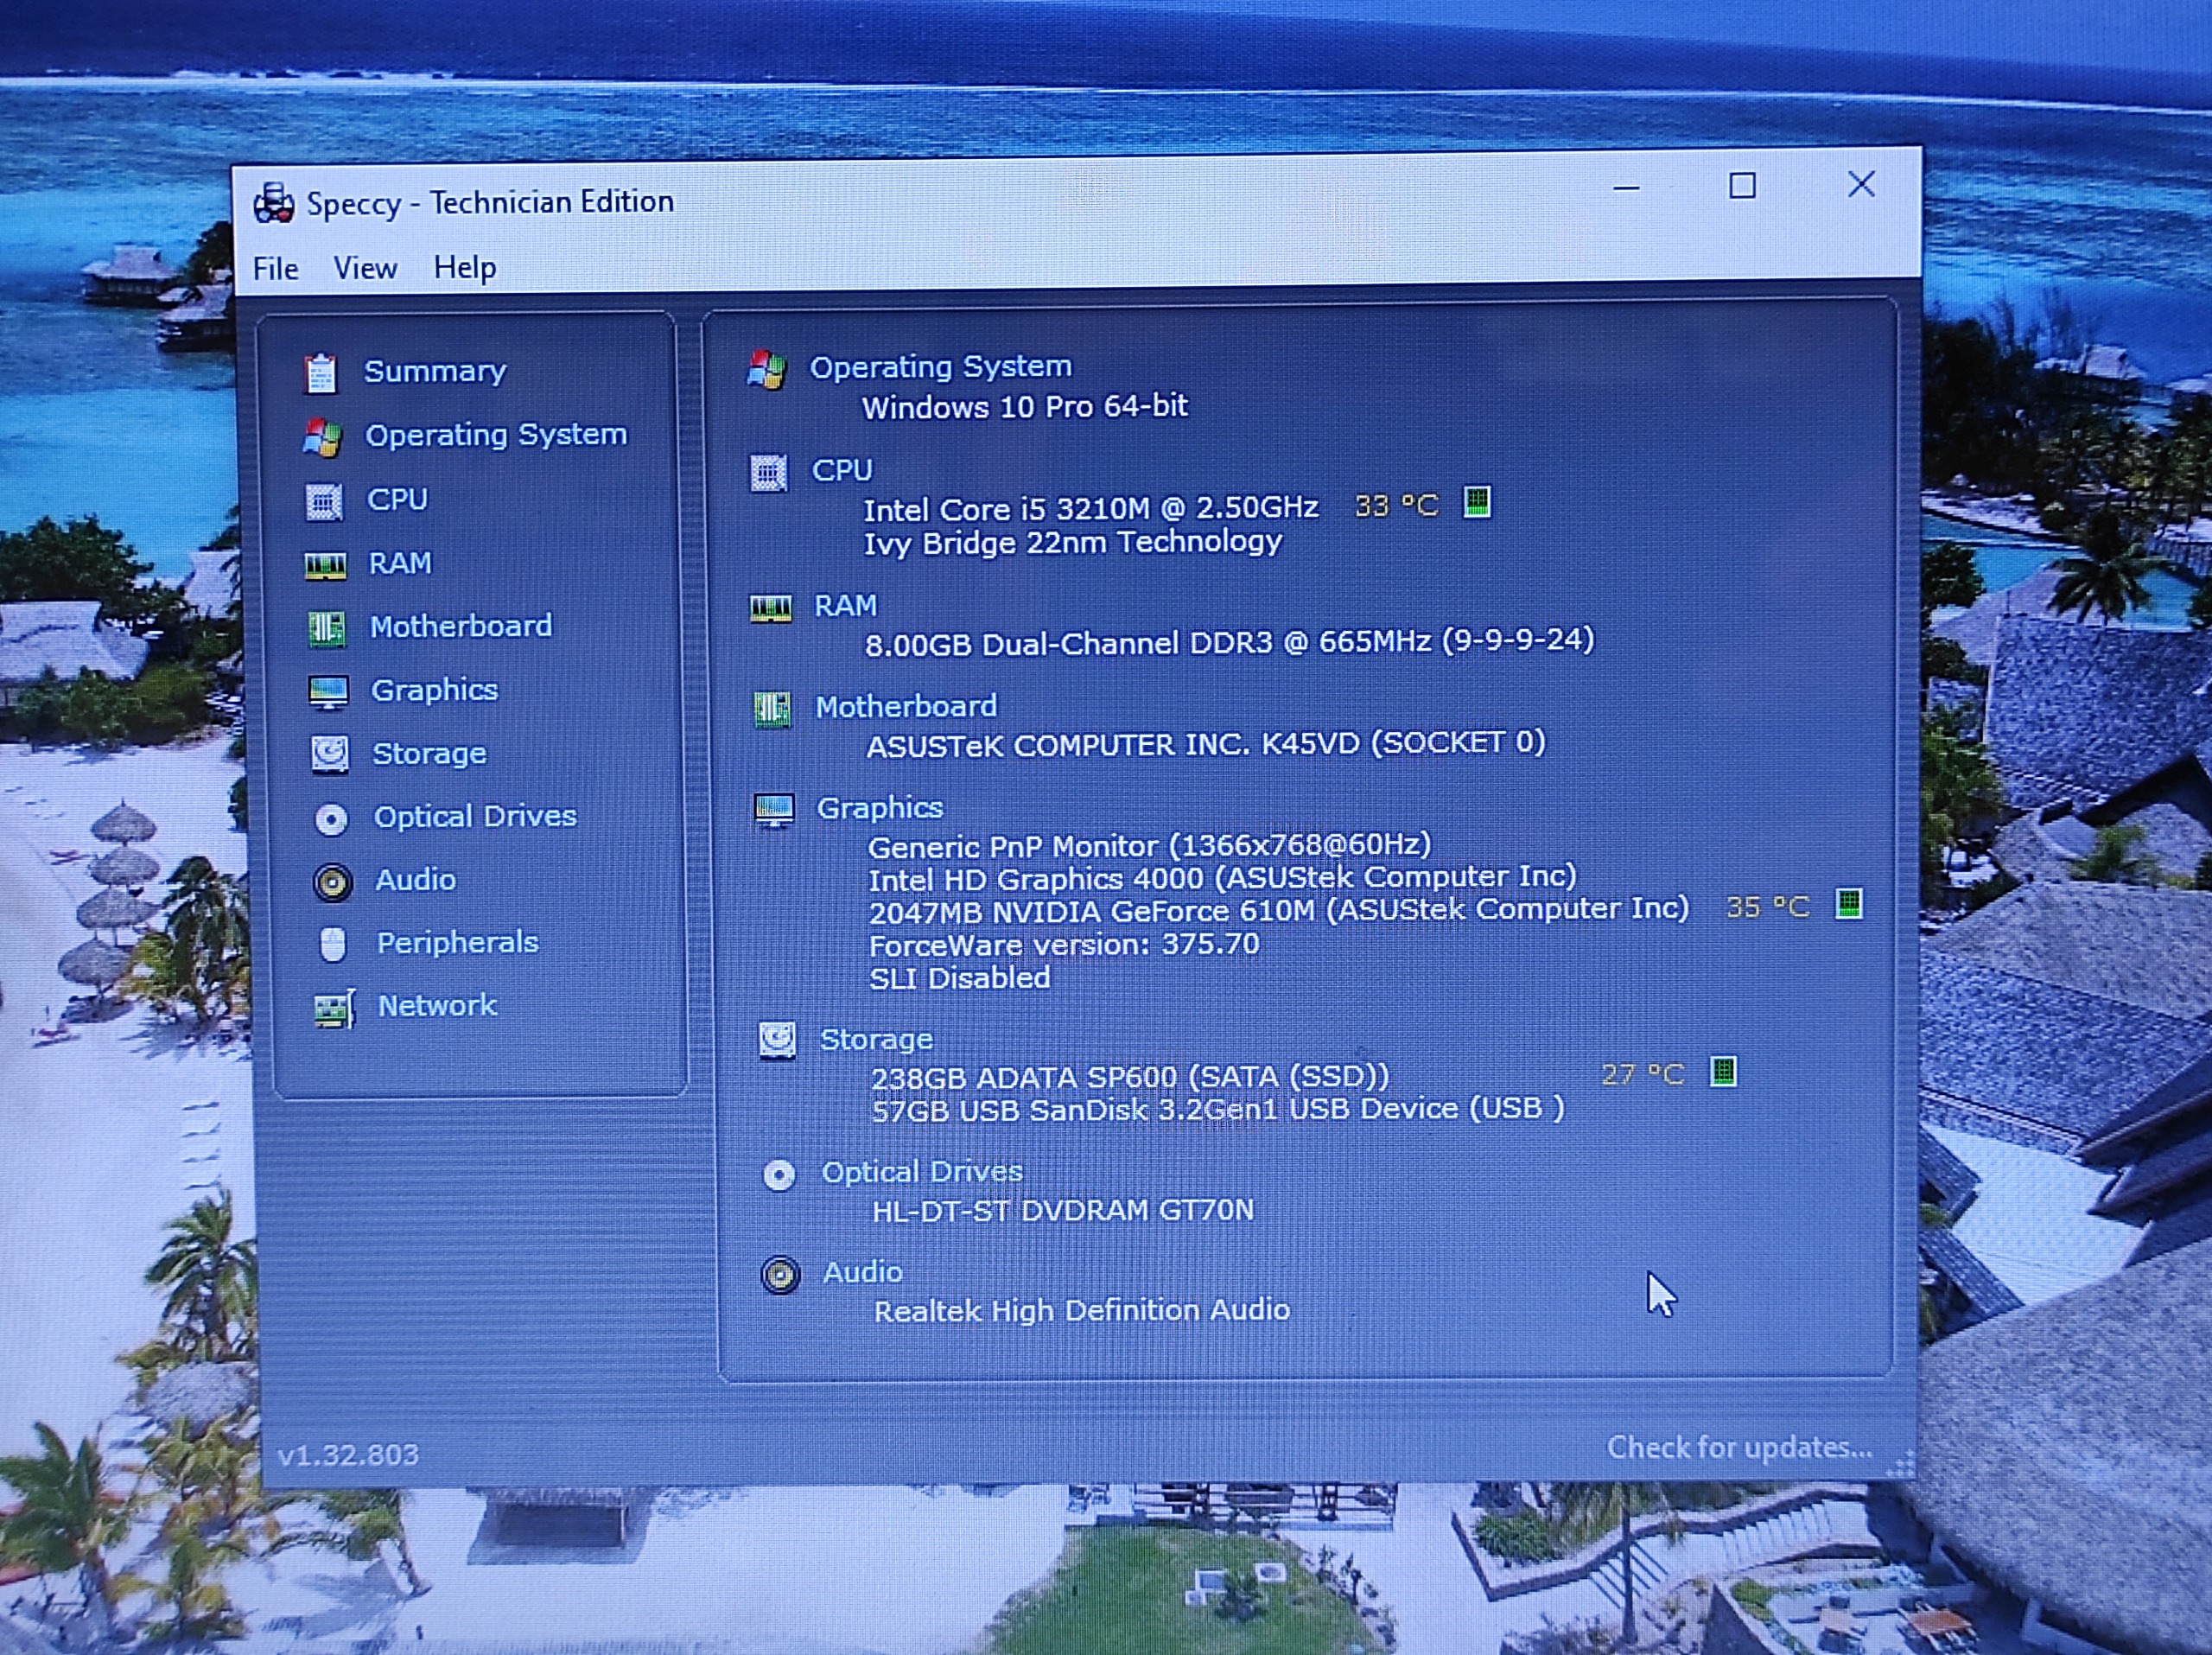
Task: Select Optical Drives in the sidebar
Action: tap(475, 816)
